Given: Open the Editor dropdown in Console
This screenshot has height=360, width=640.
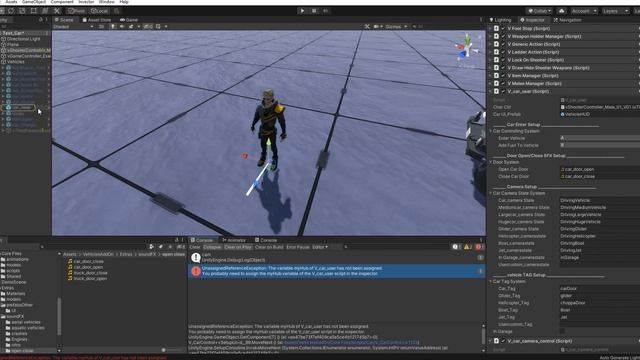Looking at the screenshot, I should [x=320, y=247].
